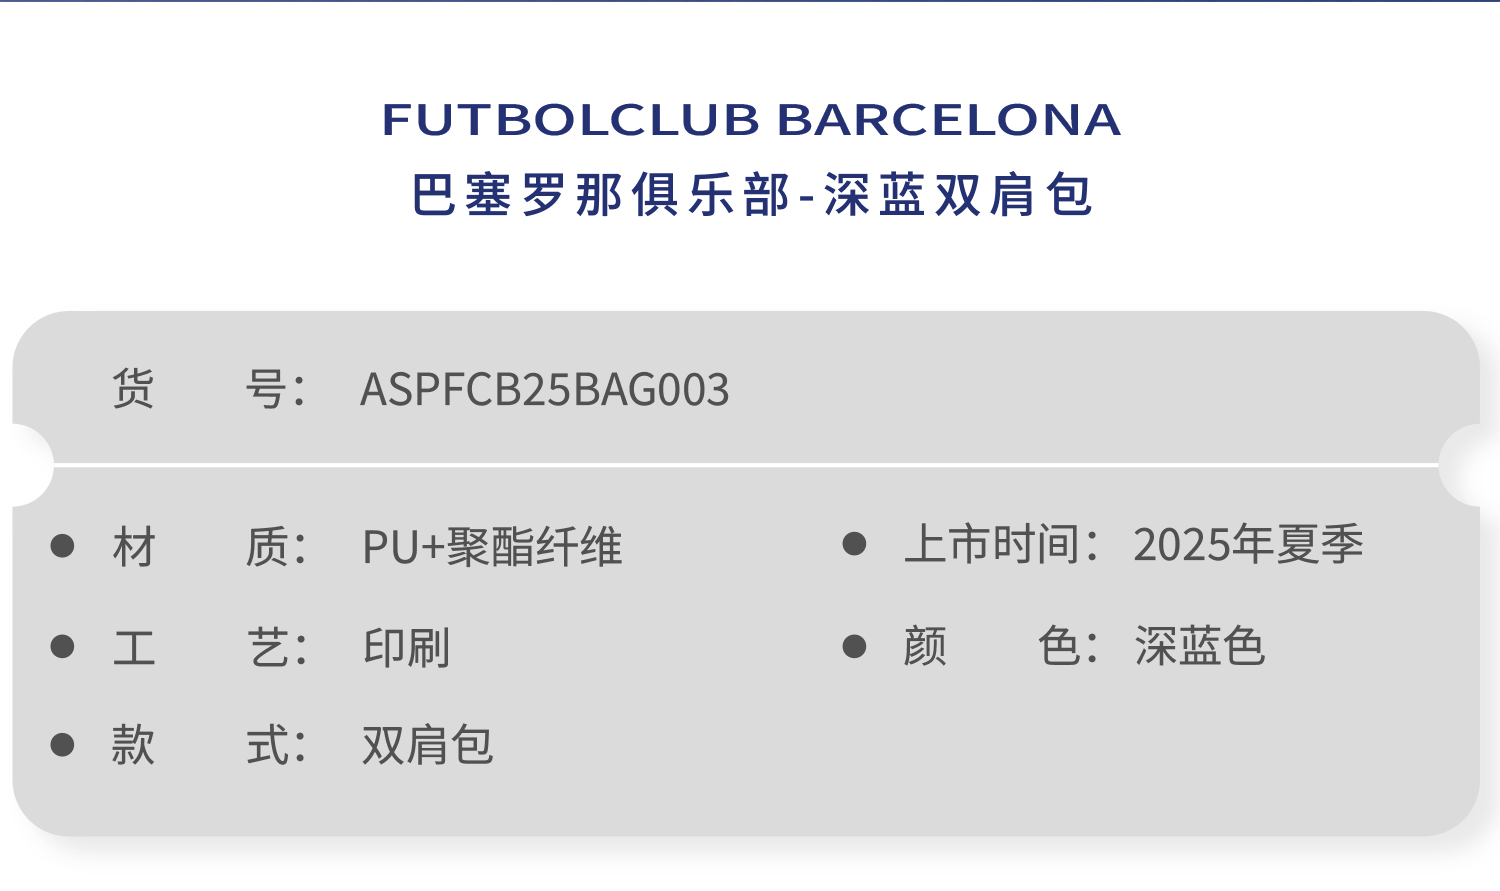Click the FUTBOLCLUB BARCELONA heading
Viewport: 1500px width, 891px height.
pos(751,120)
